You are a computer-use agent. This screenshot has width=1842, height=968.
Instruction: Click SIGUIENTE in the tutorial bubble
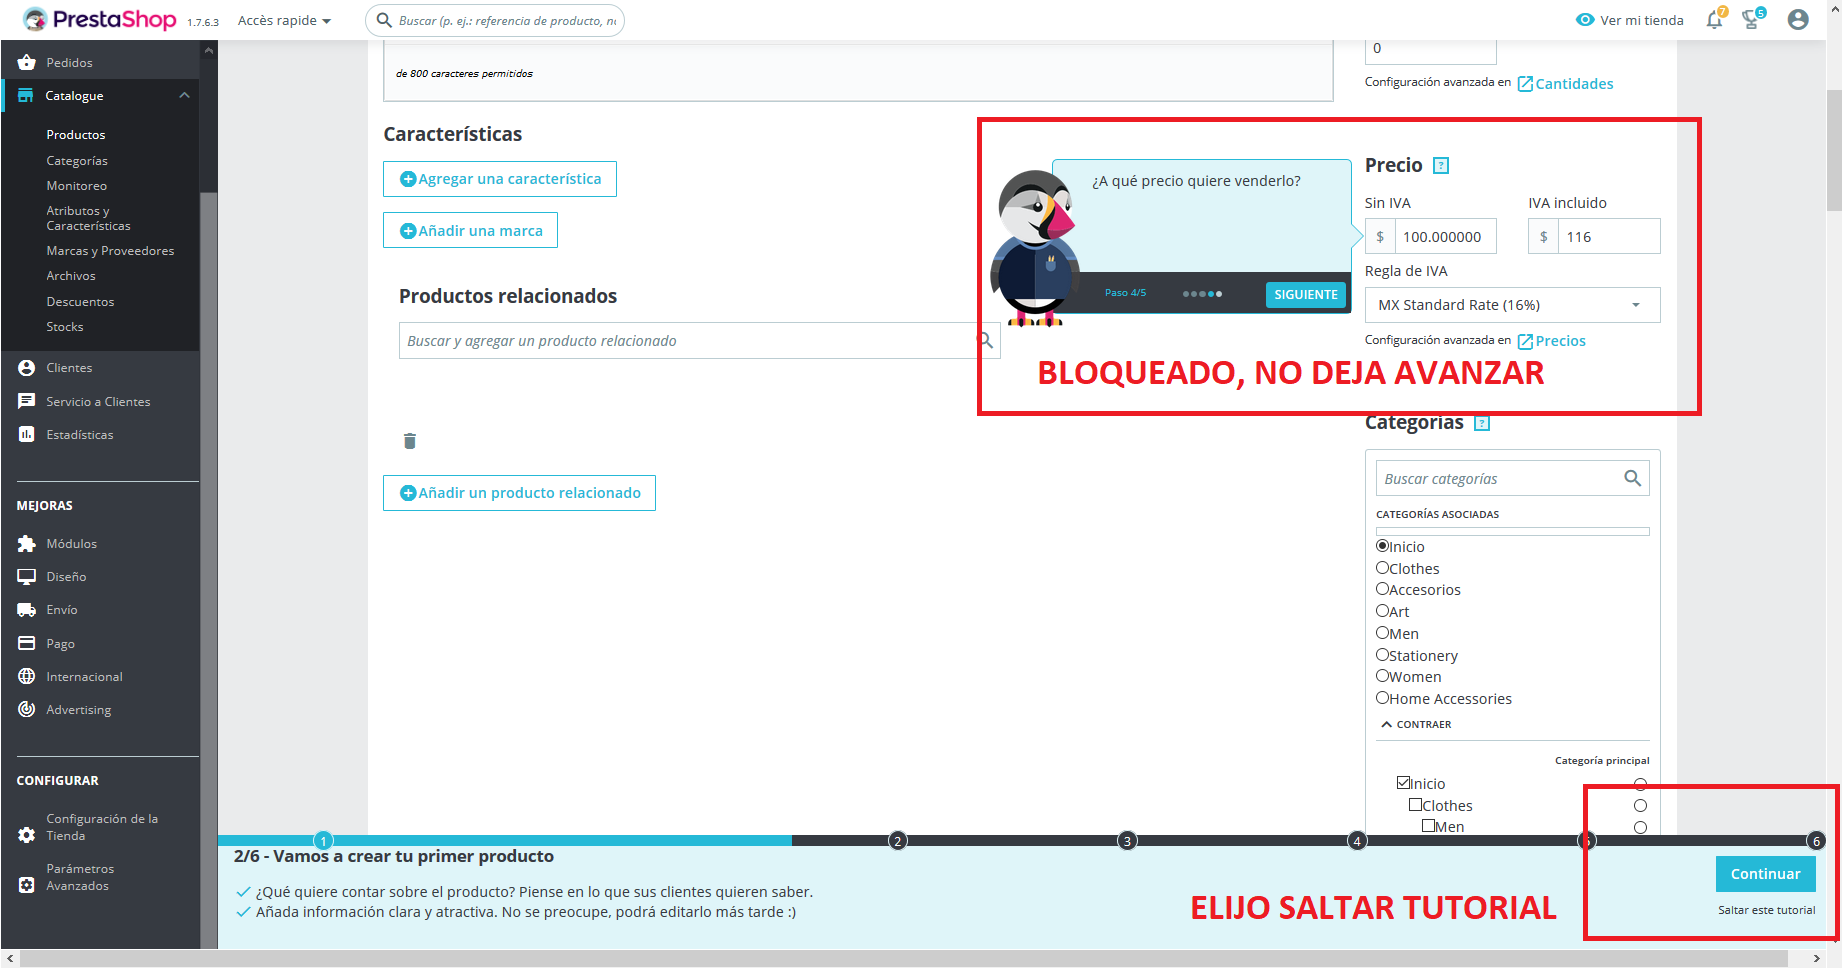click(x=1306, y=295)
